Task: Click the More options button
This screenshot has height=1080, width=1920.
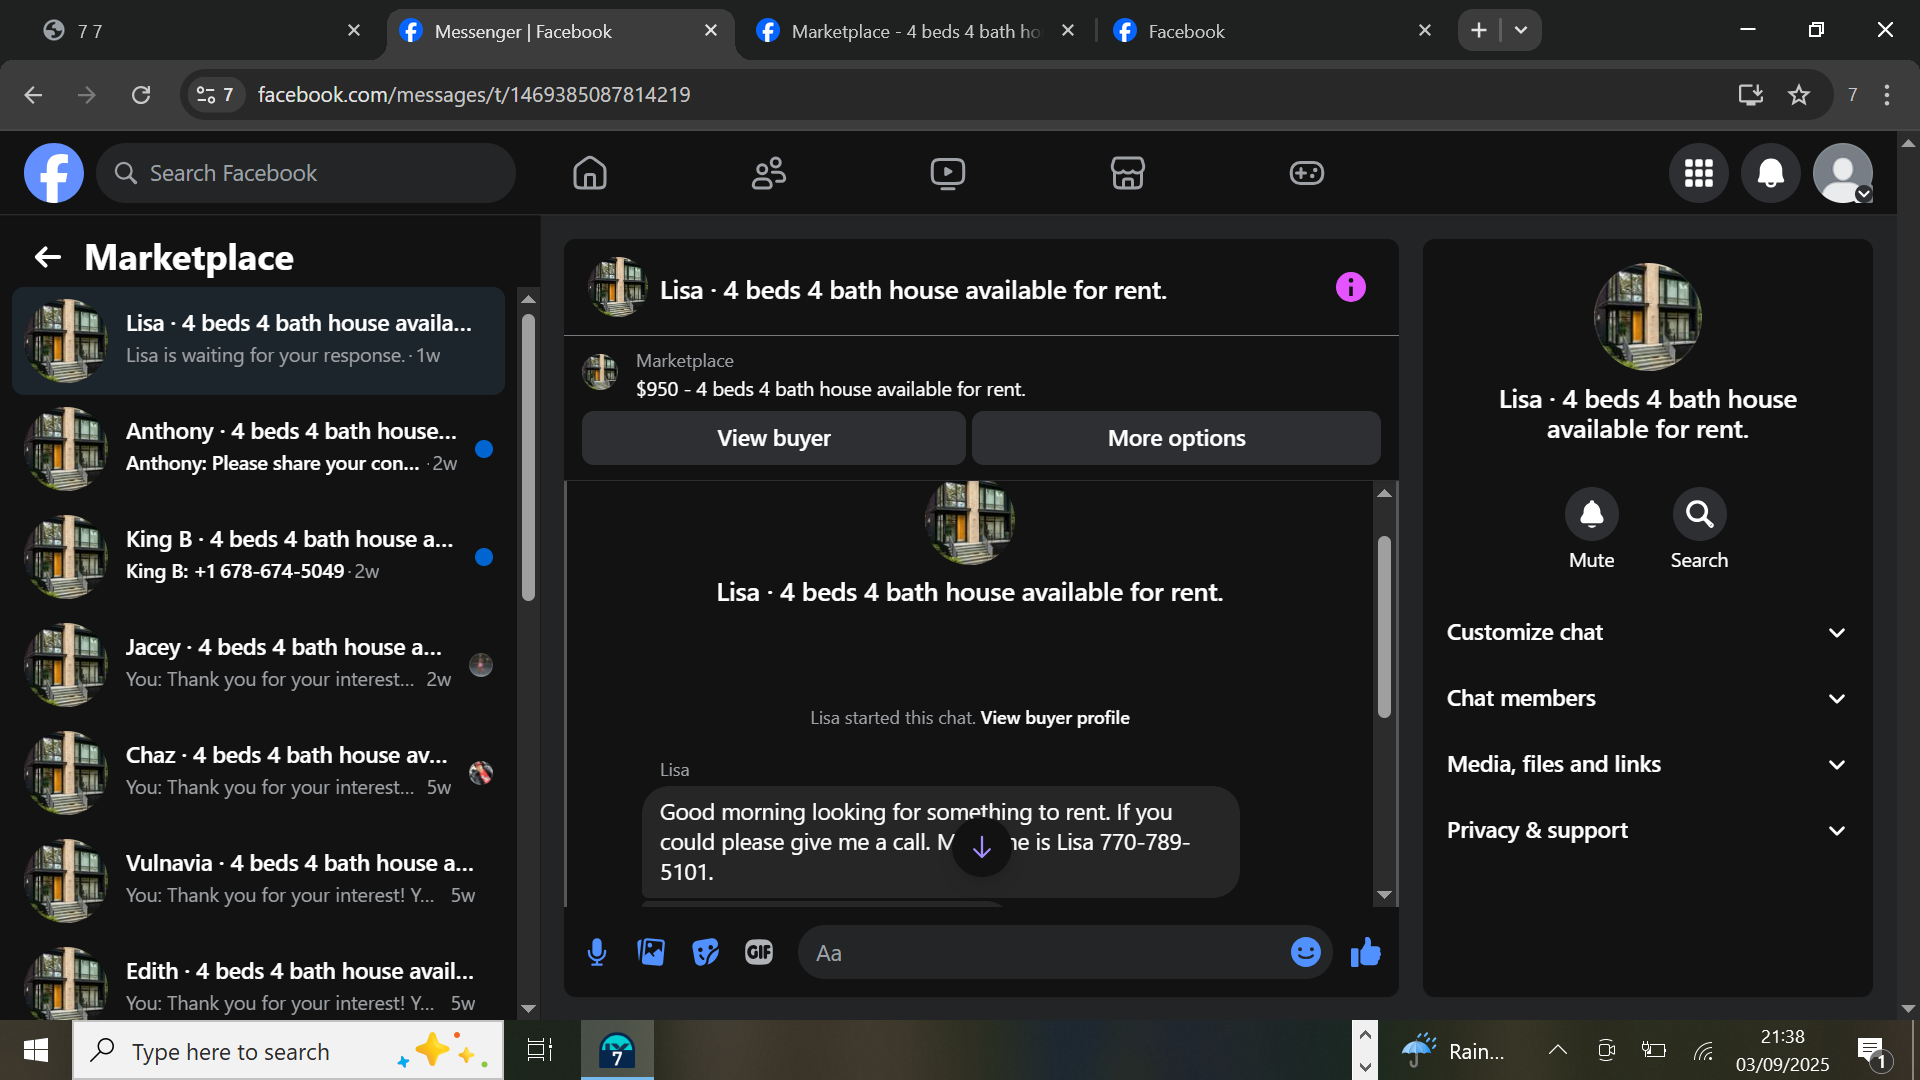Action: (1177, 438)
